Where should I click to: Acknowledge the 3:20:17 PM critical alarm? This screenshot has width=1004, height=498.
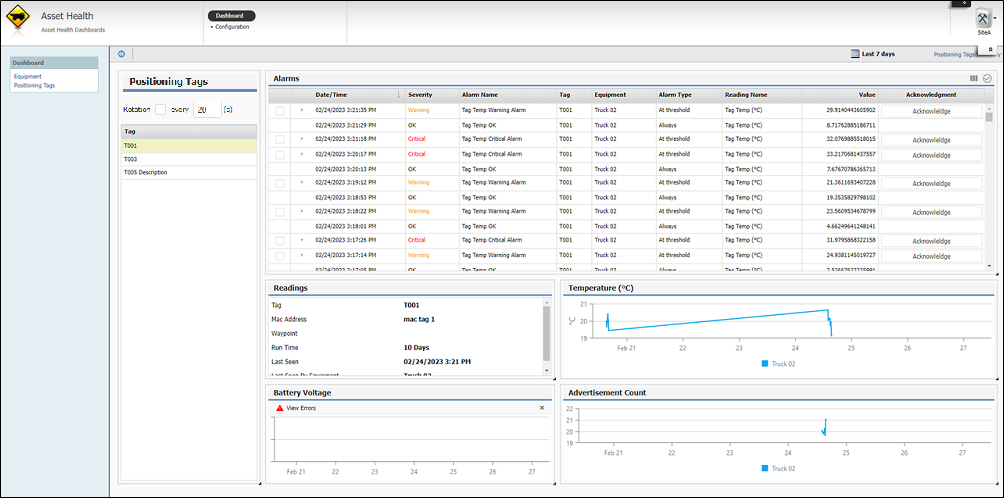pyautogui.click(x=932, y=155)
